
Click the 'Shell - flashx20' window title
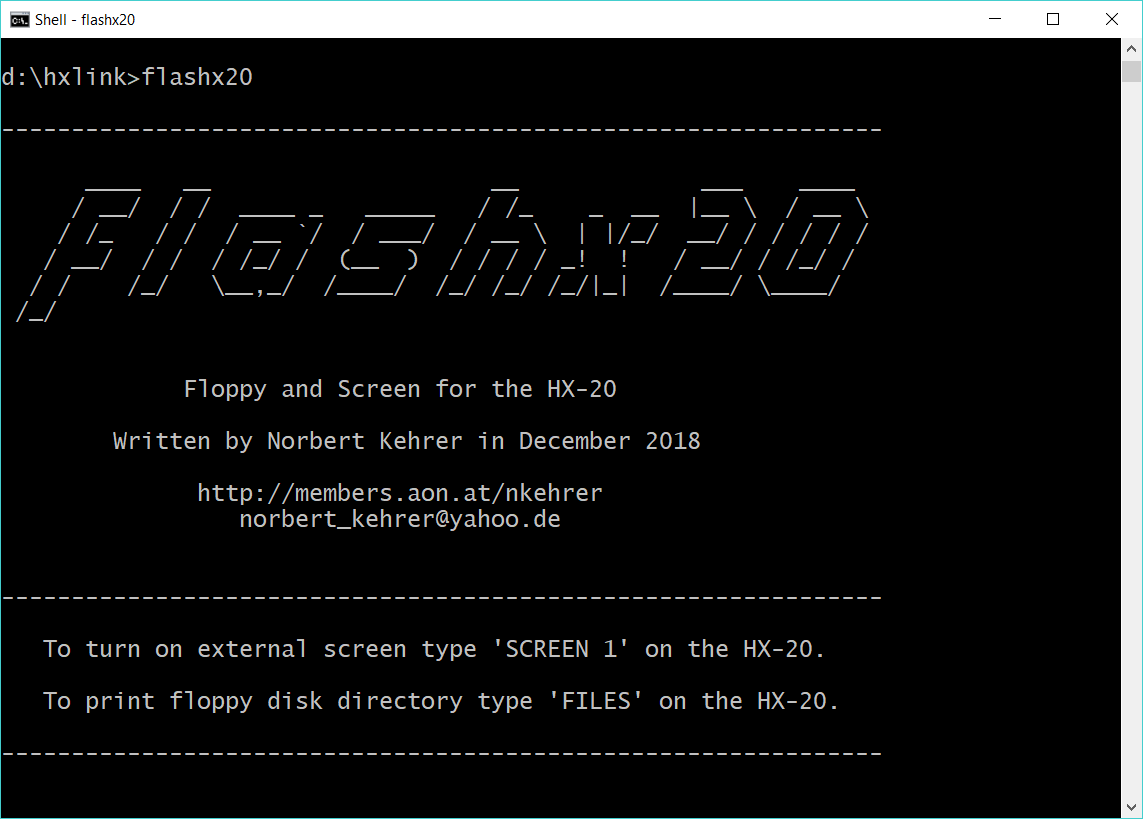pos(85,20)
